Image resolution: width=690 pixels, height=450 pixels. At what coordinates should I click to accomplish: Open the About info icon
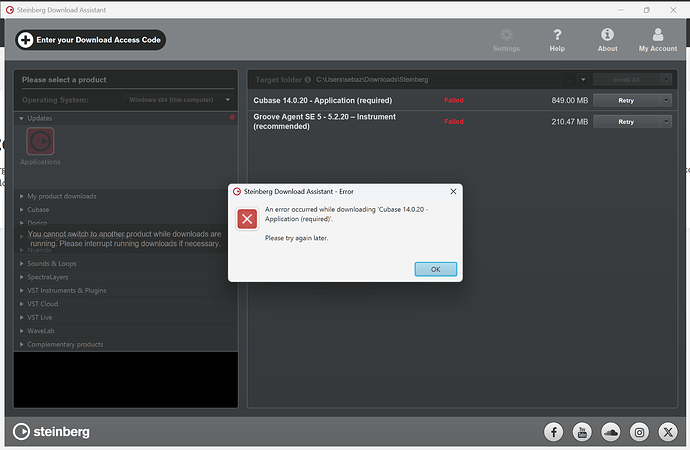pyautogui.click(x=607, y=40)
